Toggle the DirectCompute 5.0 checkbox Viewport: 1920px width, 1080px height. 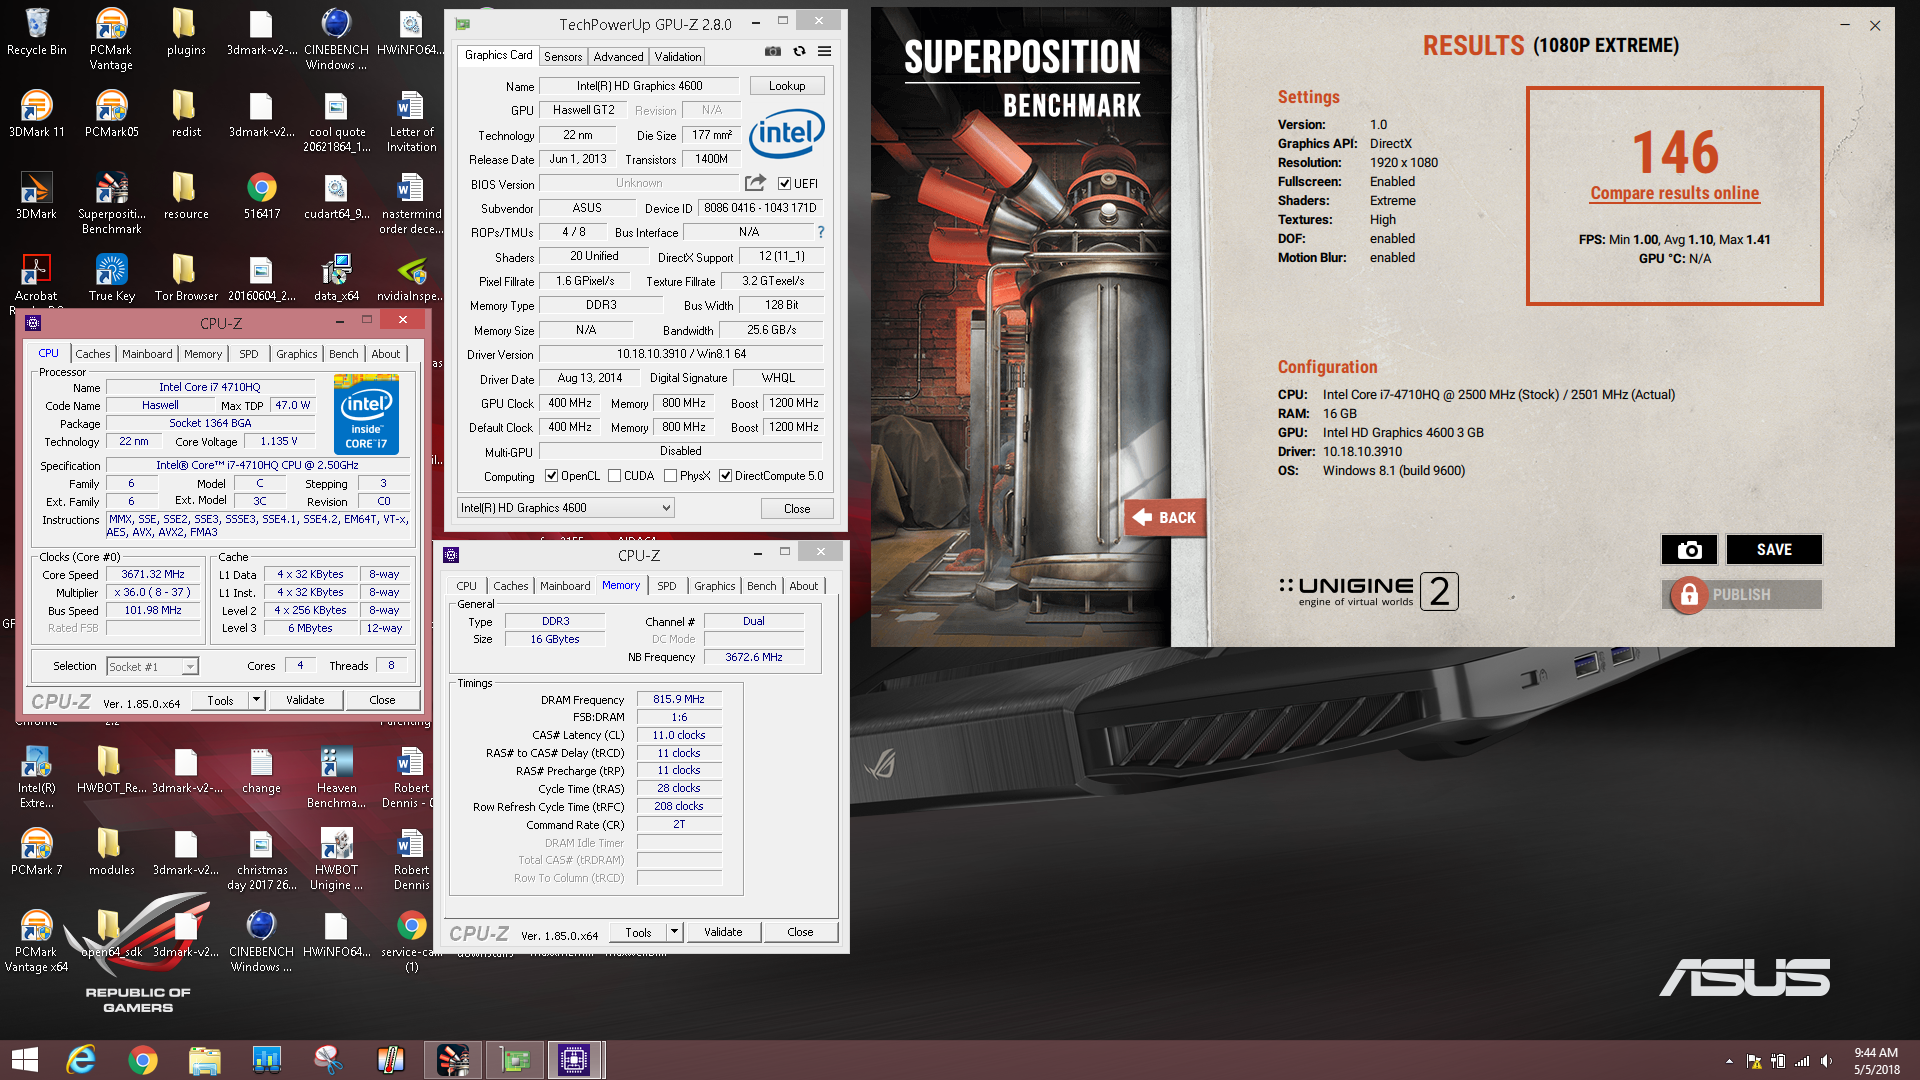[x=725, y=476]
